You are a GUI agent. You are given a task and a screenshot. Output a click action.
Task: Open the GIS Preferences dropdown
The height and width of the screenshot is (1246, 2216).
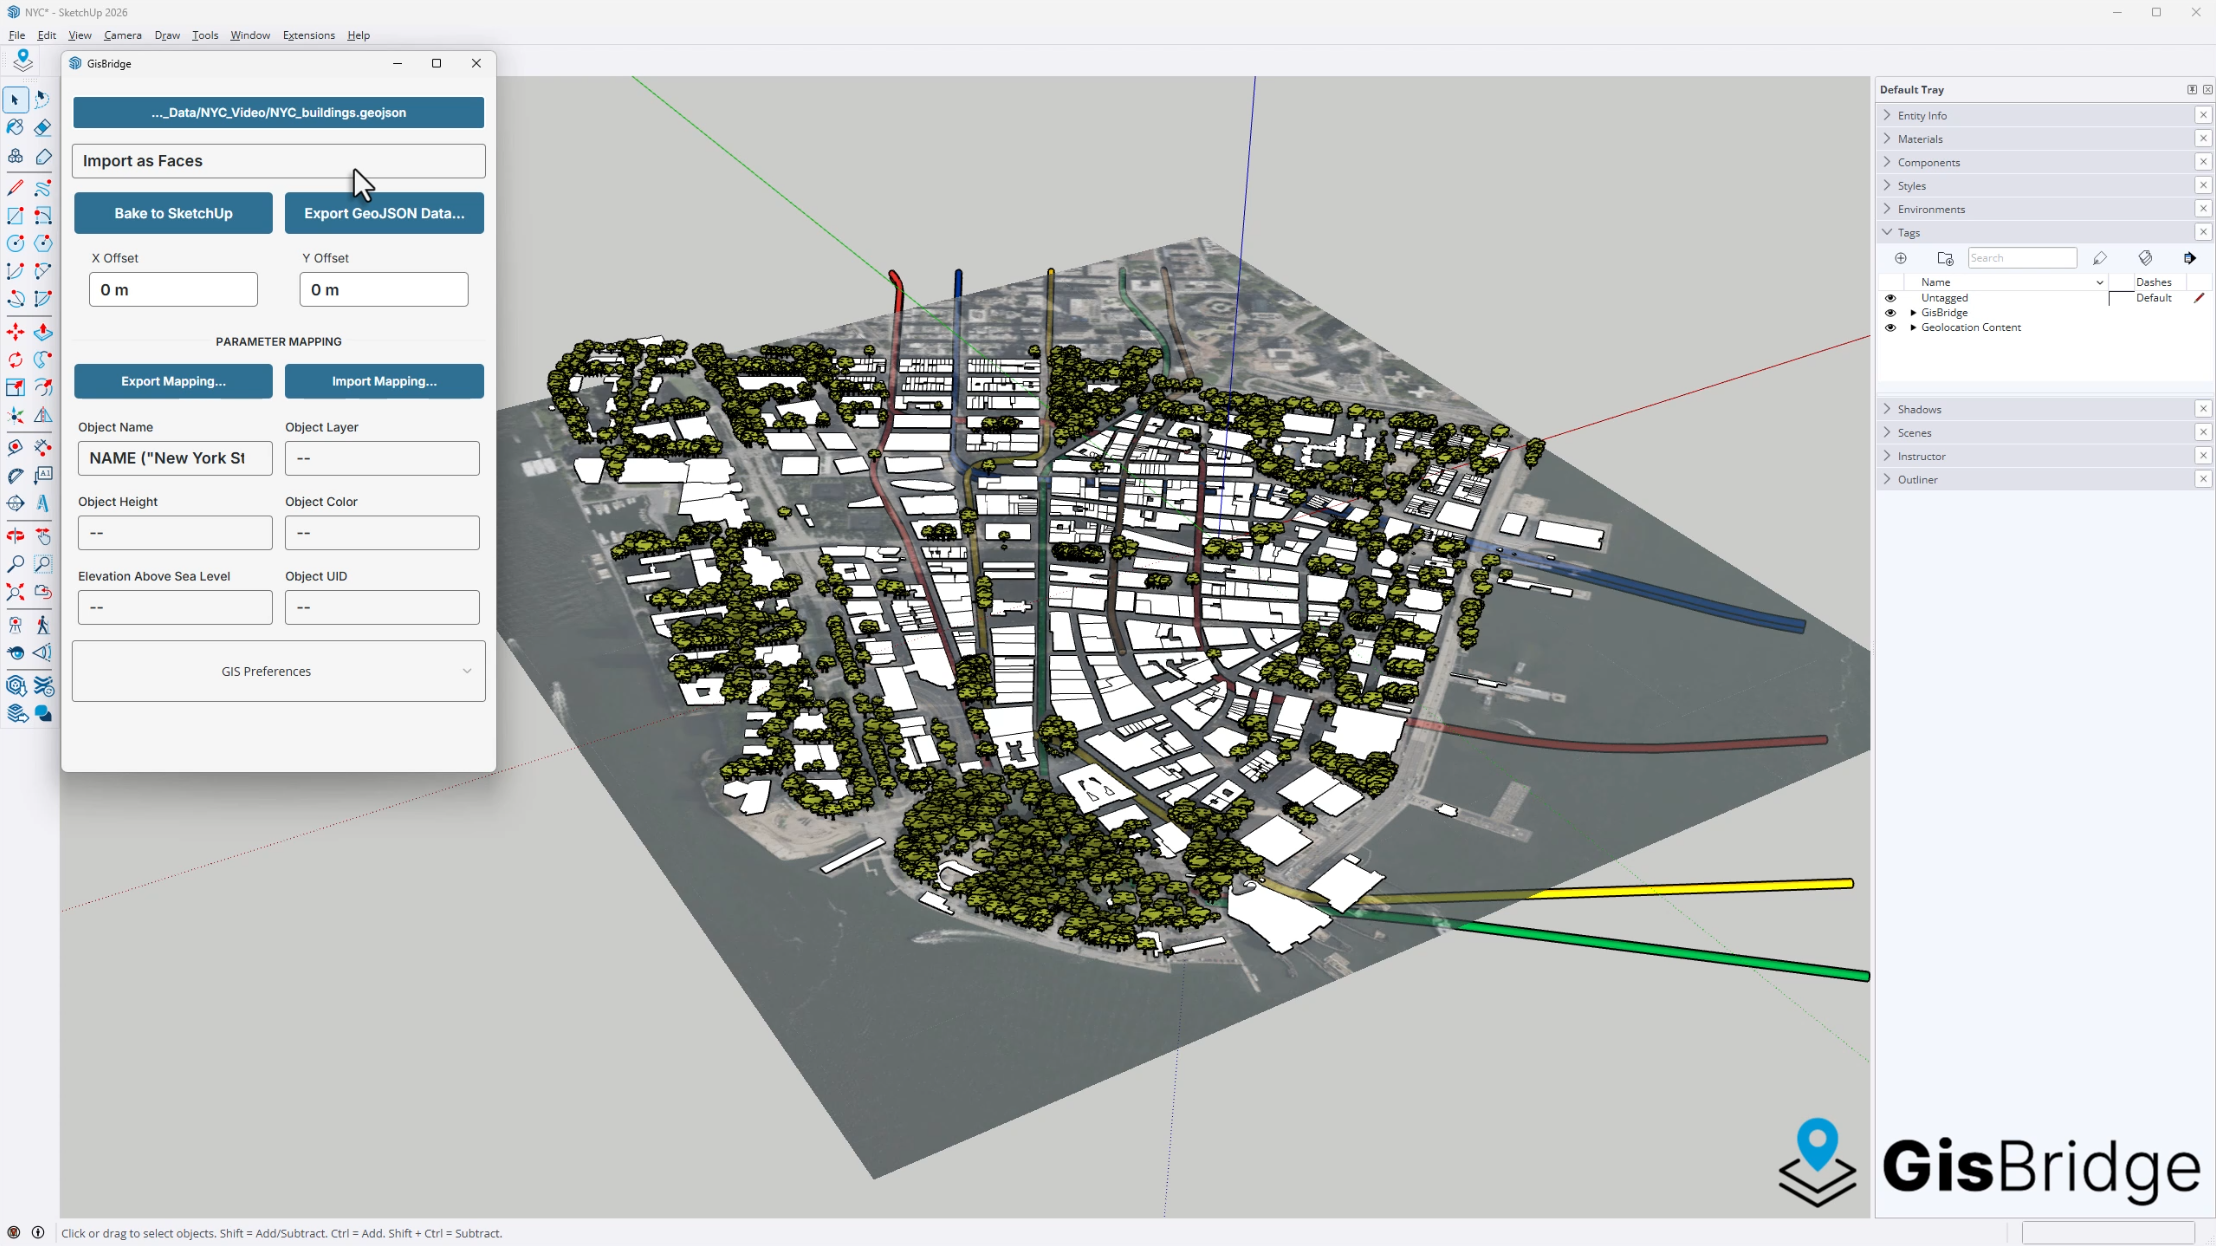pos(278,671)
